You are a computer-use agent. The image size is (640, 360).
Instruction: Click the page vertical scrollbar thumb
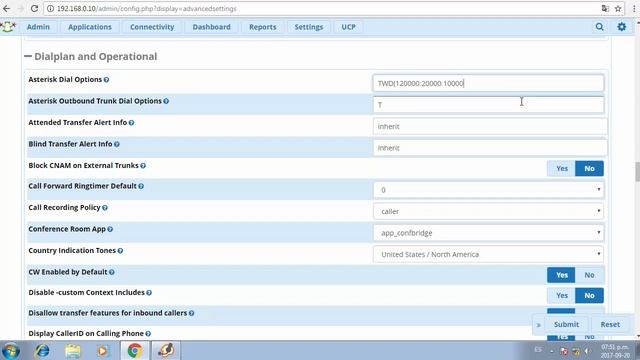(x=637, y=171)
